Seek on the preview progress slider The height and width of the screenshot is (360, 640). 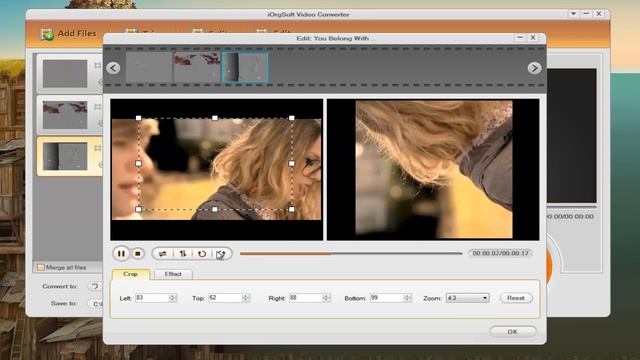click(x=351, y=253)
